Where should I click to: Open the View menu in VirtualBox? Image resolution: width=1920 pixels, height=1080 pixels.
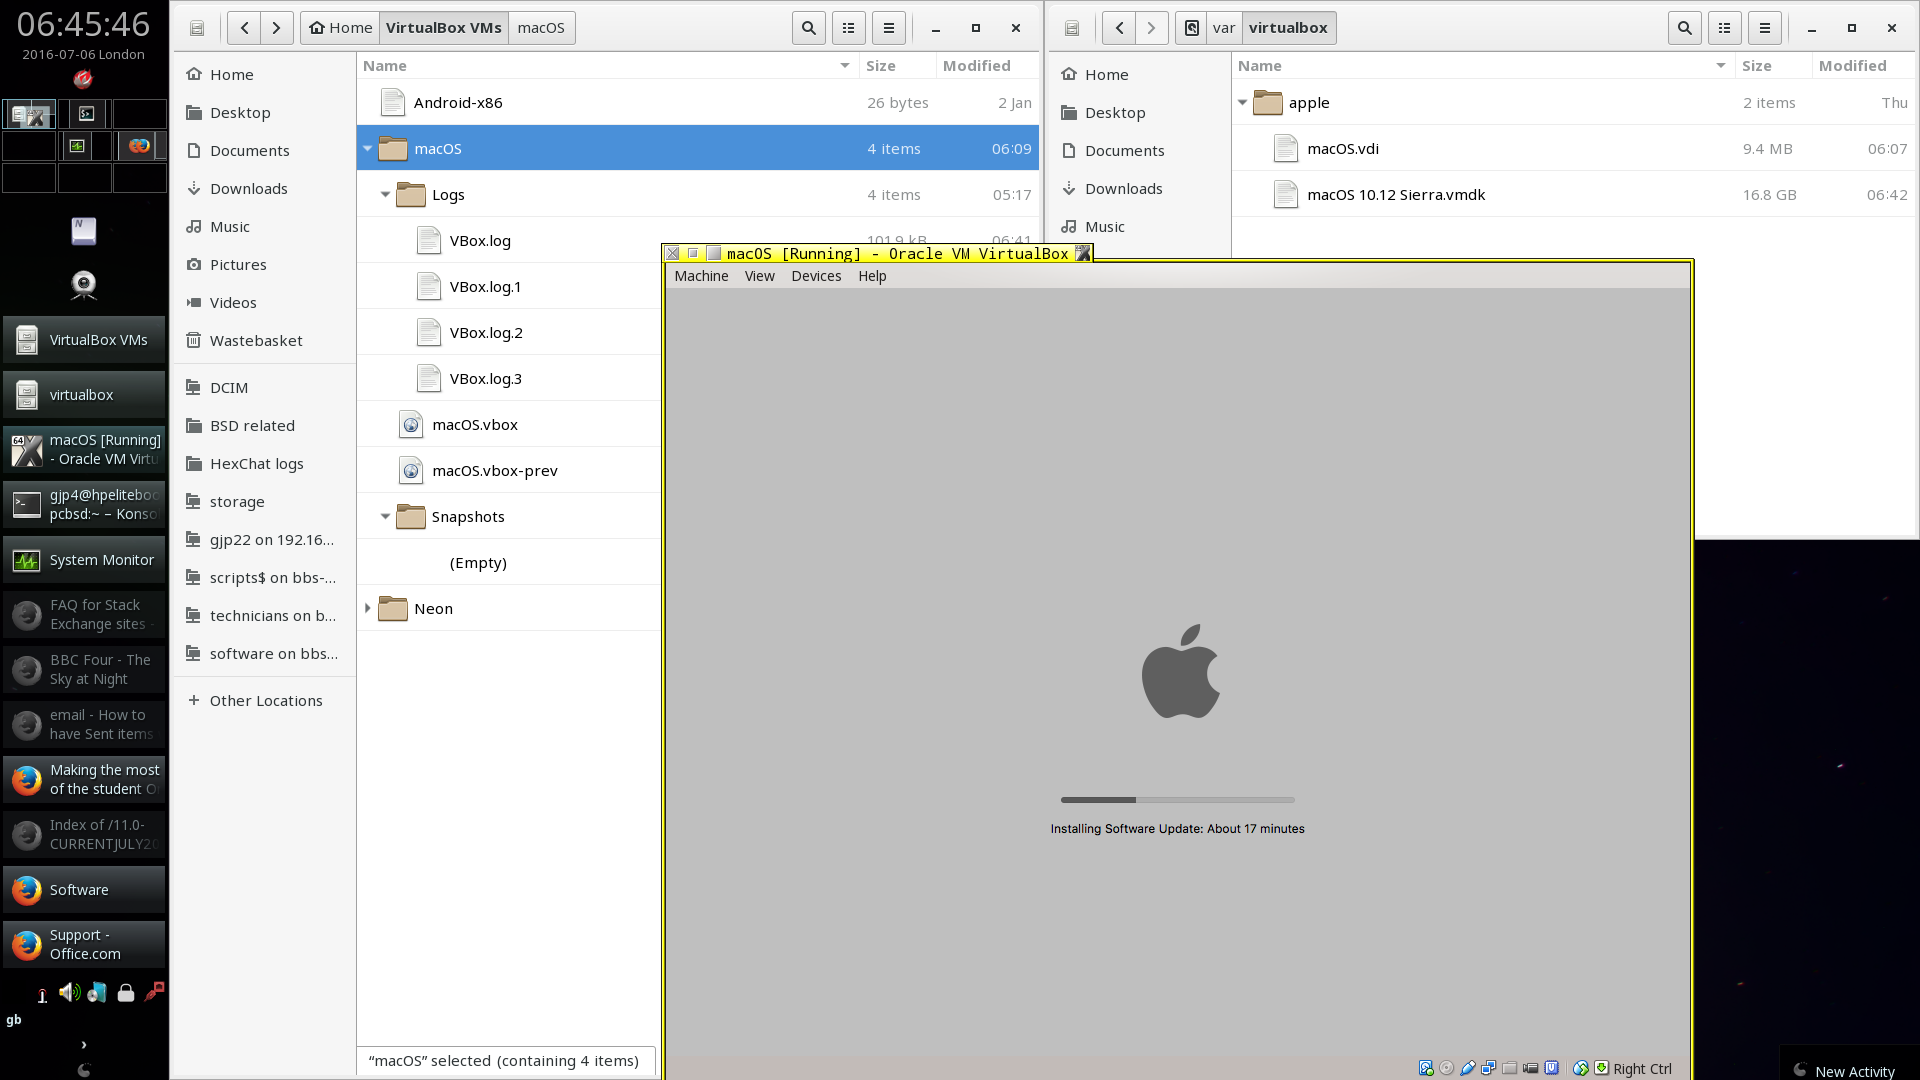pos(759,276)
